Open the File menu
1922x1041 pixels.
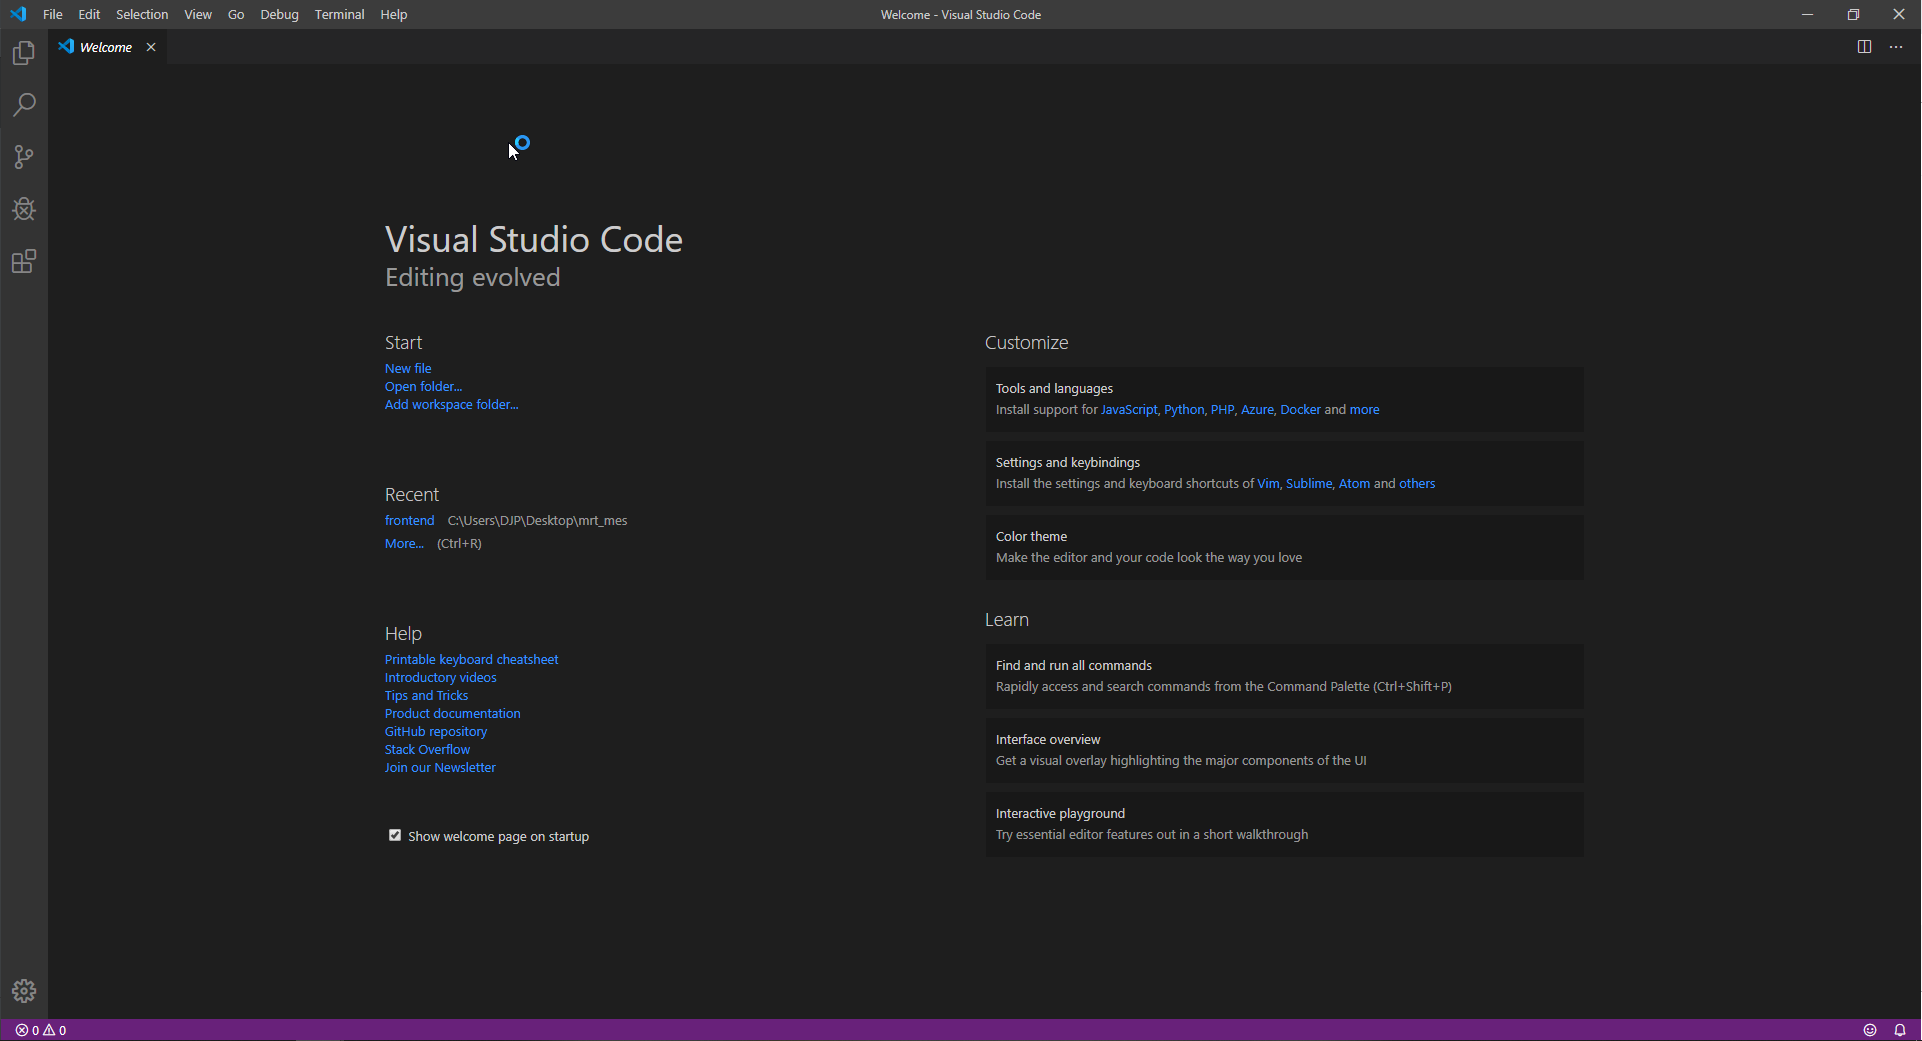53,14
